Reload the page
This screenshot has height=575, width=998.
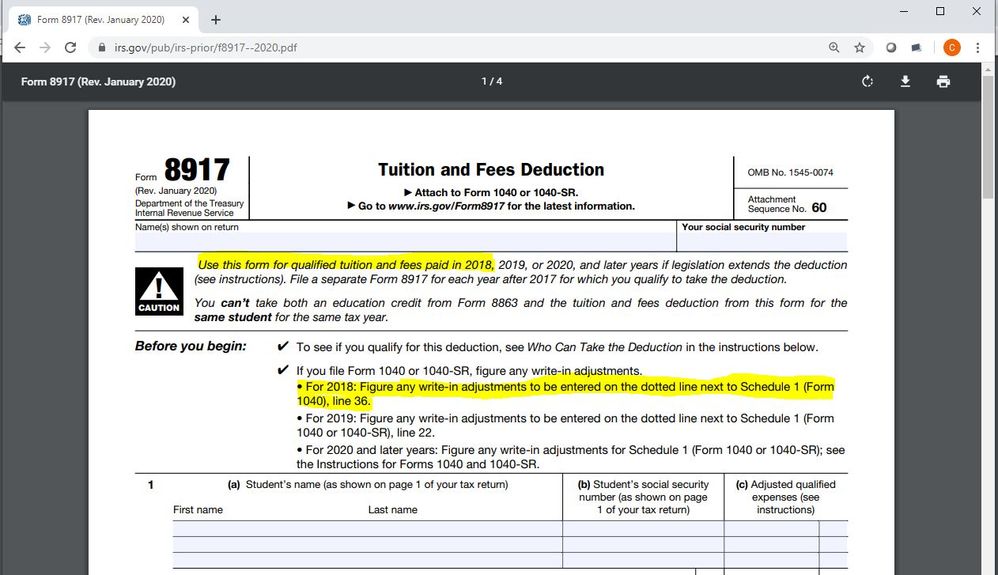pos(70,48)
